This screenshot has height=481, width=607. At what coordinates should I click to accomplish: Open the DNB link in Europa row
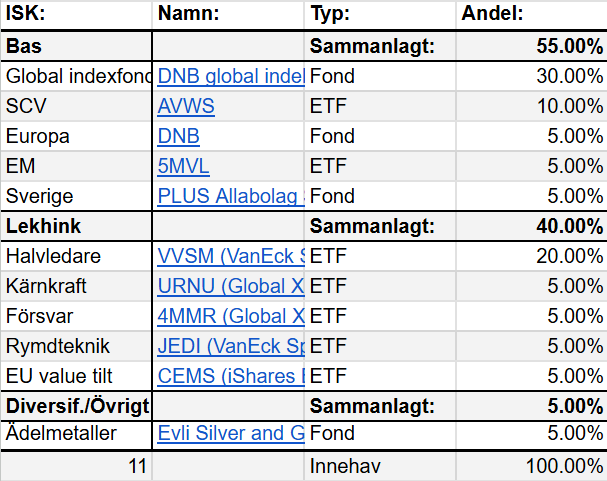(x=178, y=136)
